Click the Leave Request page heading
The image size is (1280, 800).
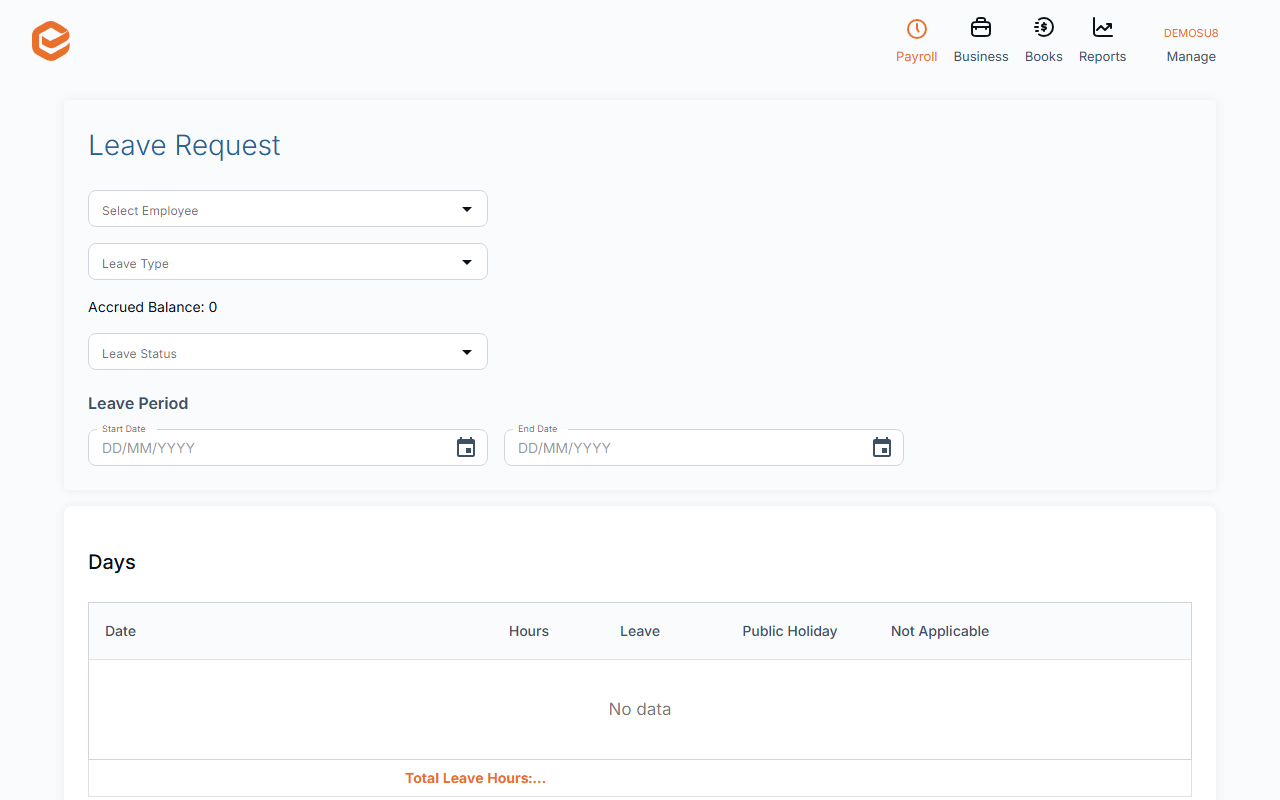pos(184,145)
